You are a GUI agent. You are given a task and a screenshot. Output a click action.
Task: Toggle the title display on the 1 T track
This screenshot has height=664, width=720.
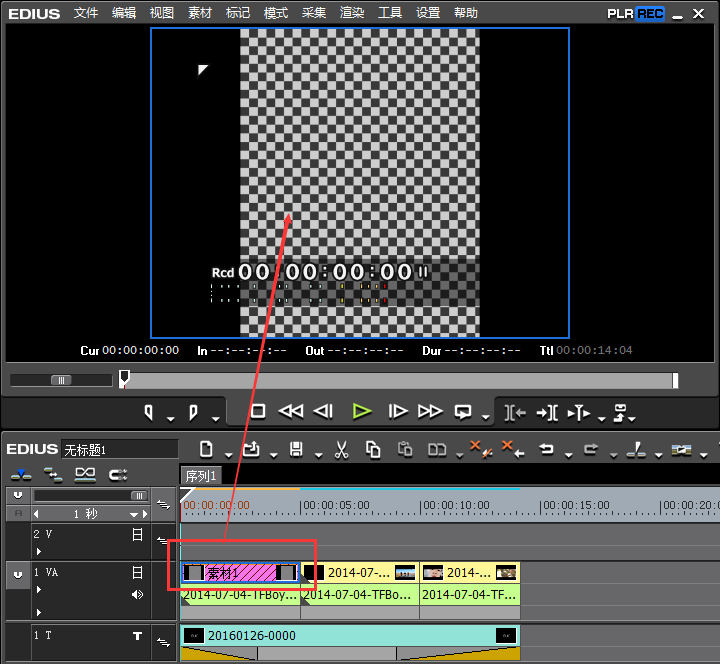point(138,636)
